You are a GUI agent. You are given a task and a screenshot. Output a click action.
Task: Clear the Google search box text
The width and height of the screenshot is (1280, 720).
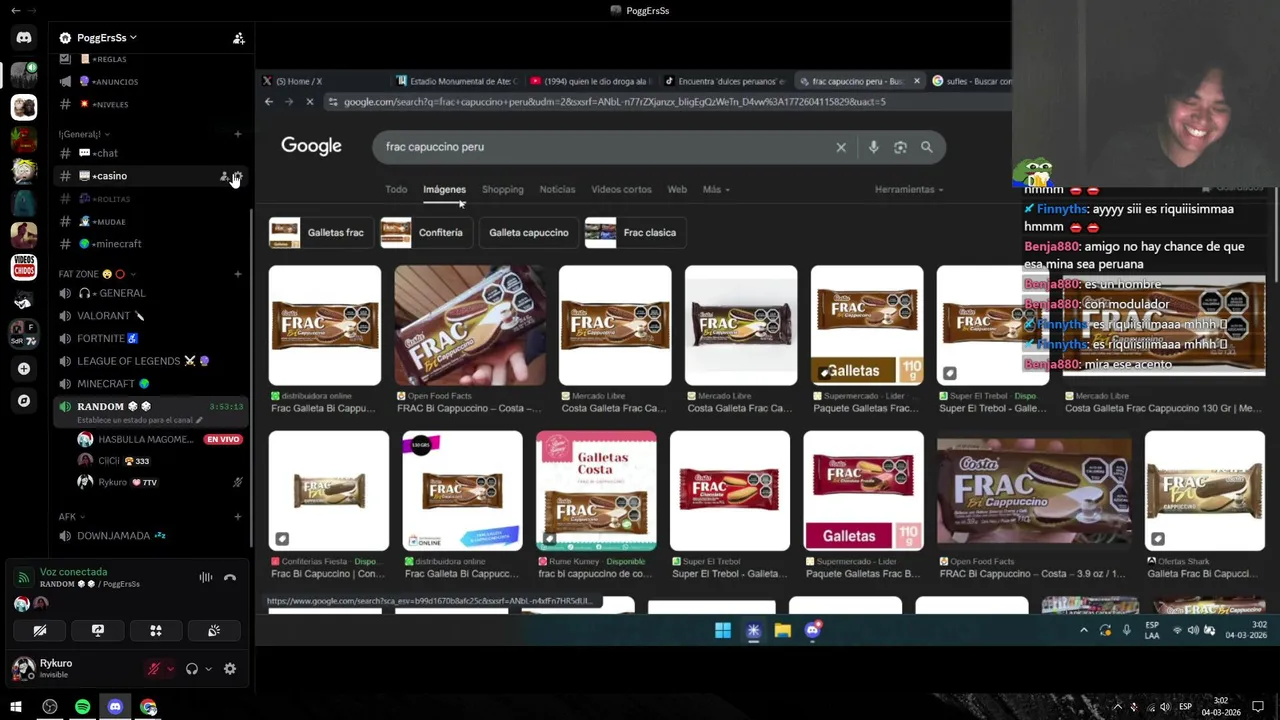[841, 147]
